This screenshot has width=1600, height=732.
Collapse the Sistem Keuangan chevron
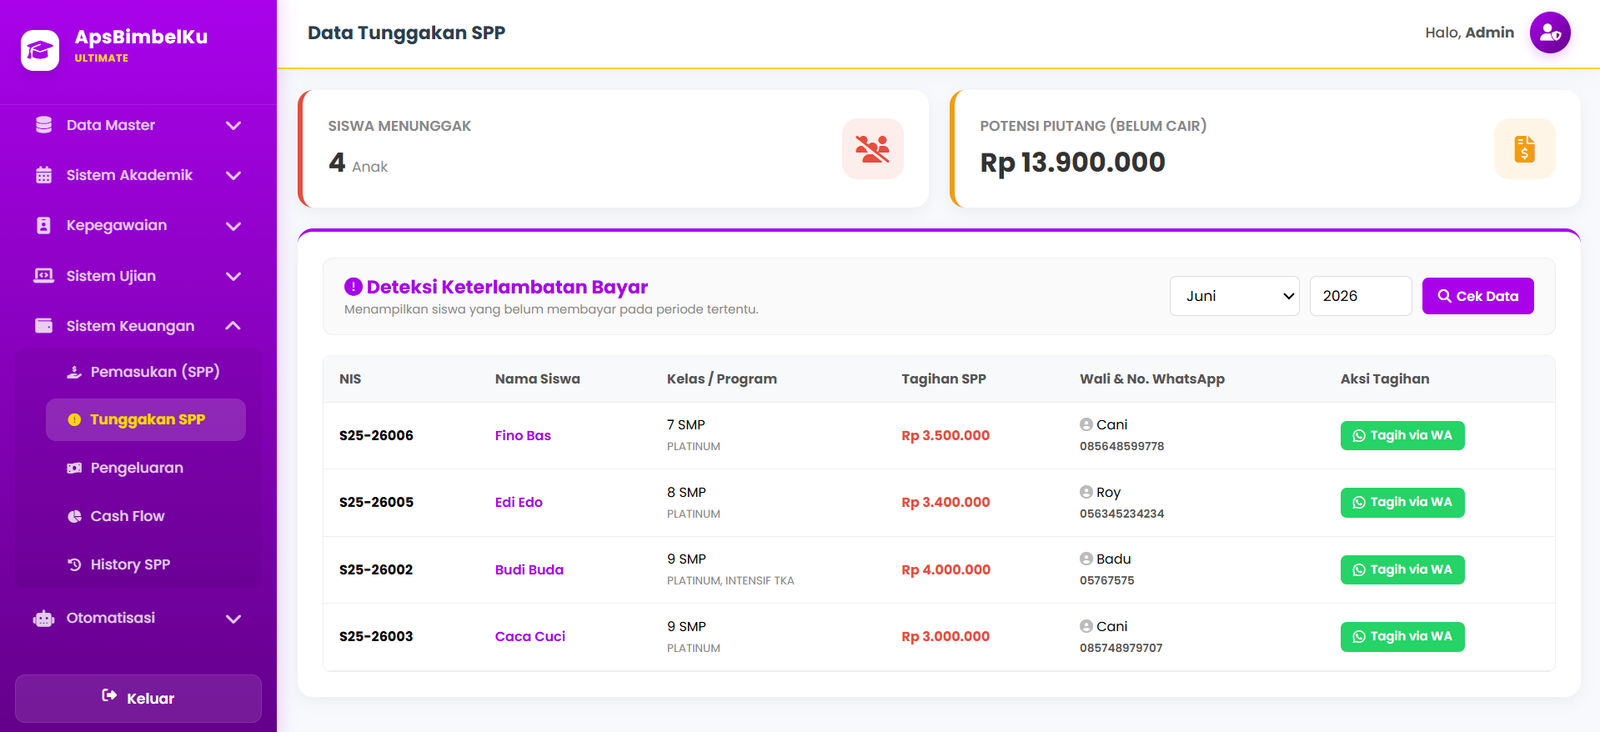point(233,326)
